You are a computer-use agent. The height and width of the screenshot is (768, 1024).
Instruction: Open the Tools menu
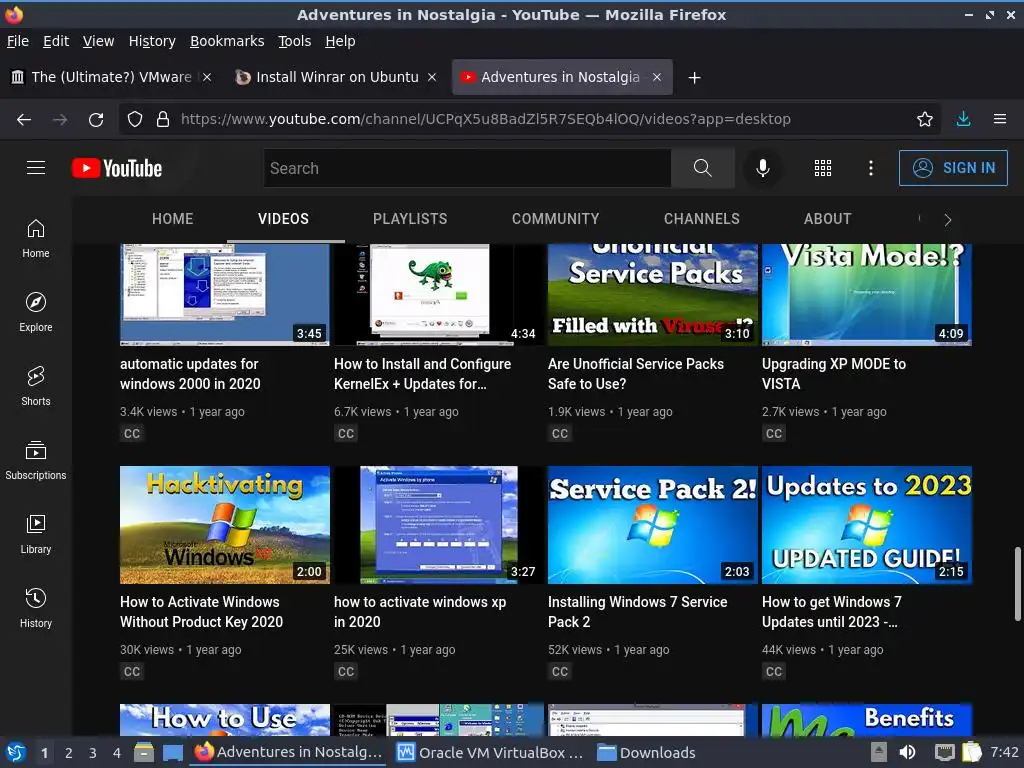pos(295,41)
